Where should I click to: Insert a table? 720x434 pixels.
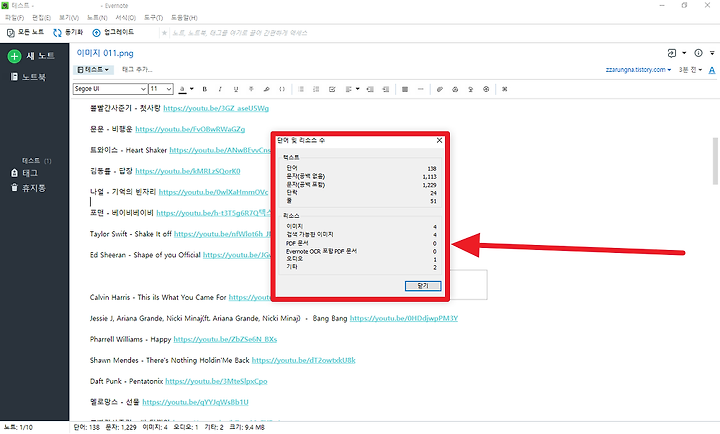405,89
